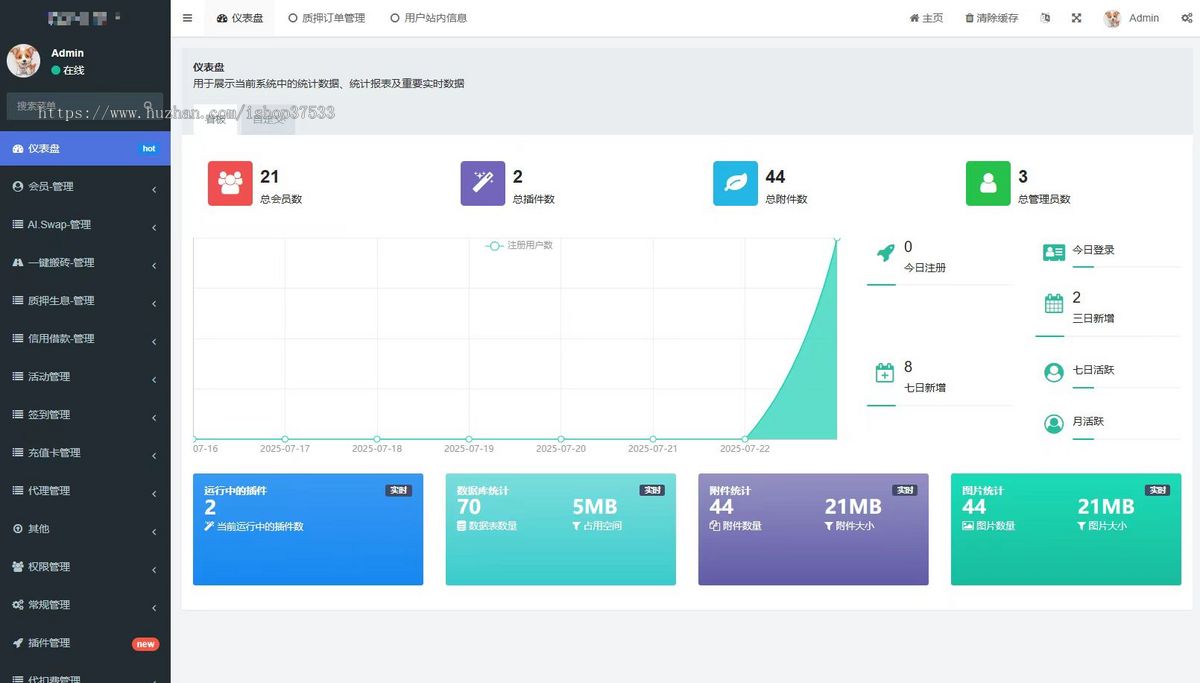Expand the 信用借款-管理 sidebar menu
Image resolution: width=1200 pixels, height=683 pixels.
(85, 338)
